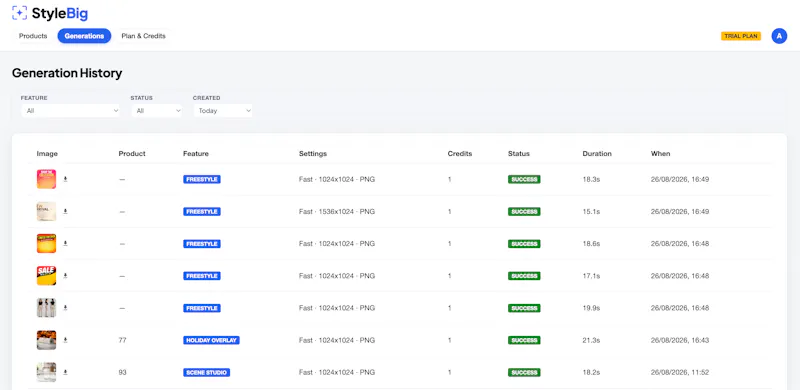Open the Products tab
Viewport: 800px width, 390px height.
click(33, 36)
